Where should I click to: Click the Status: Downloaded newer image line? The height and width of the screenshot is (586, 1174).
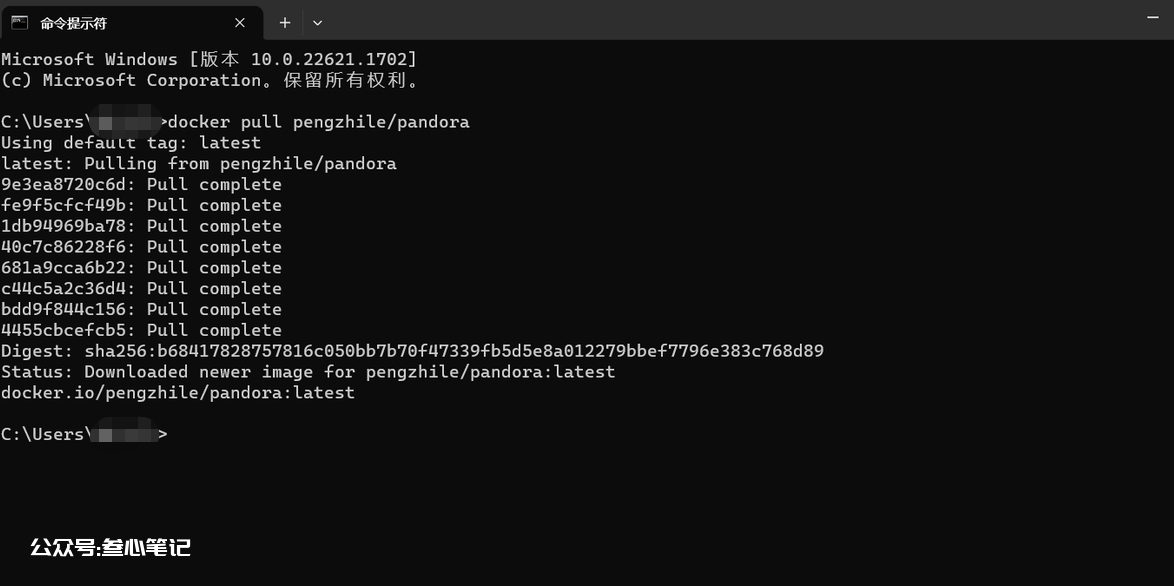pos(308,372)
